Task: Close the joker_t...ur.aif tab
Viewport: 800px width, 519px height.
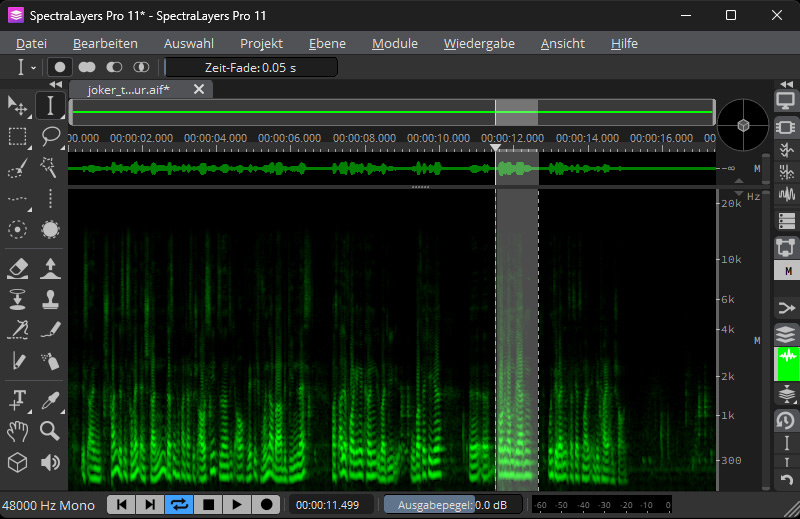Action: (x=199, y=89)
